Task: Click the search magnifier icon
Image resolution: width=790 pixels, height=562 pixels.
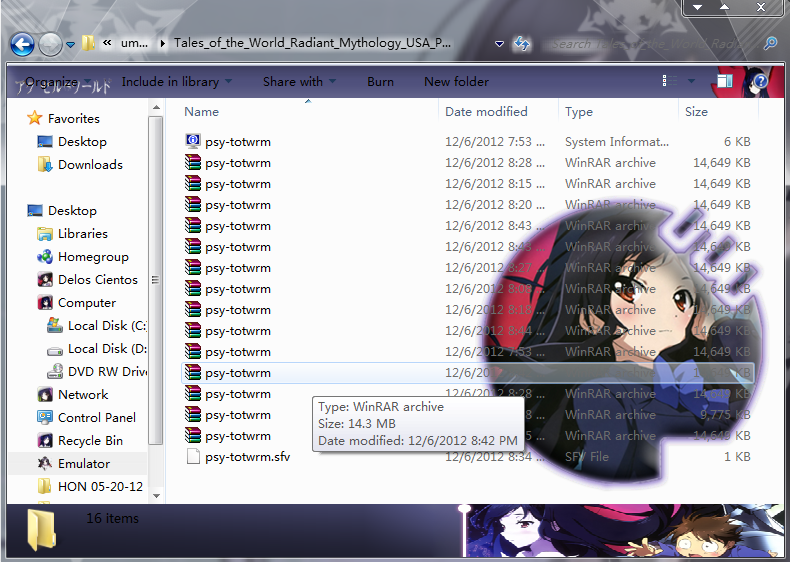Action: coord(770,43)
